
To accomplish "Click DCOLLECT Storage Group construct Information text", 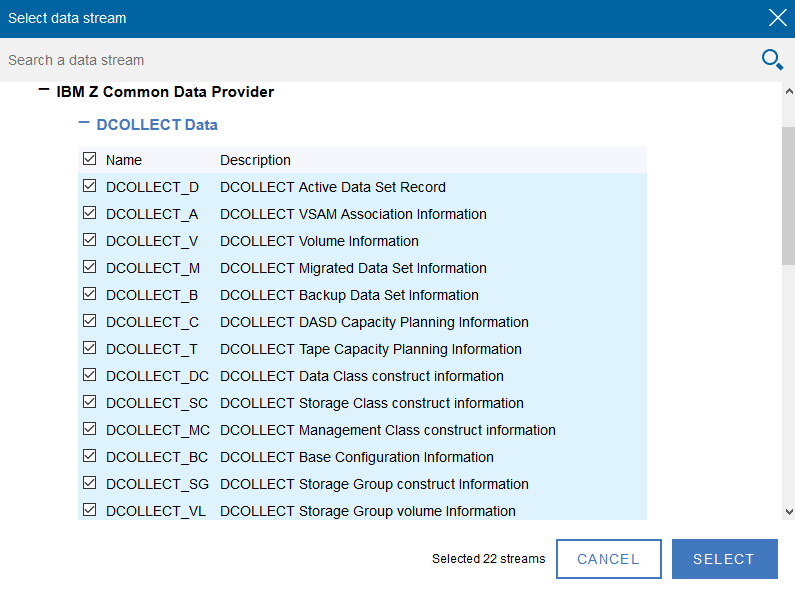I will coord(374,484).
